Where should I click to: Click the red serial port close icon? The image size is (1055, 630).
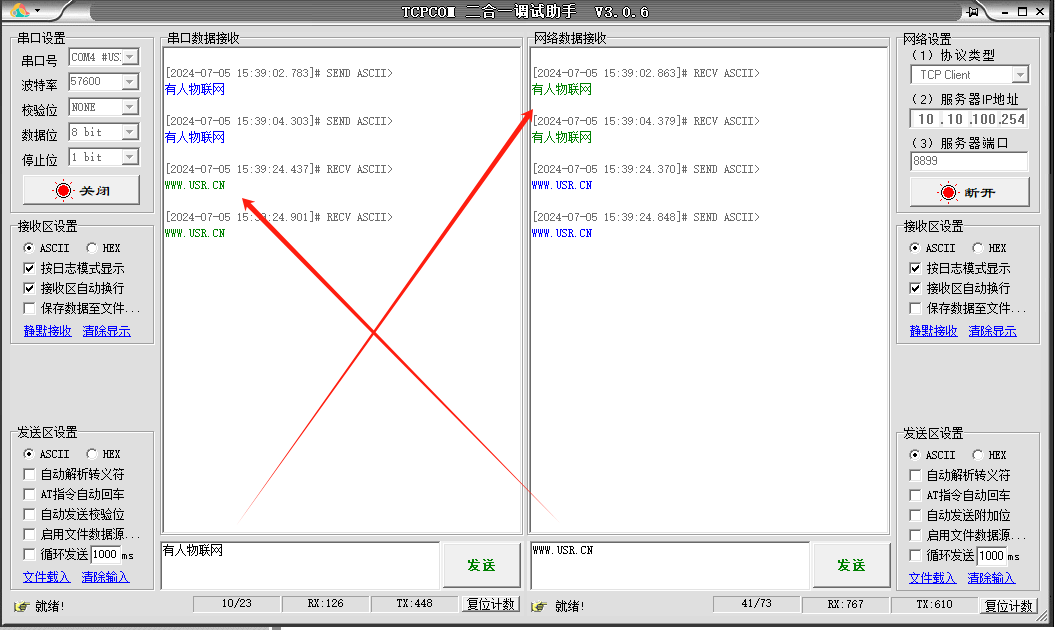63,190
